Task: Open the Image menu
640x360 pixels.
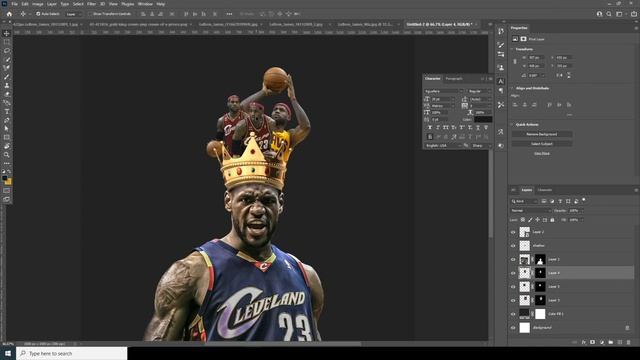Action: tap(38, 4)
